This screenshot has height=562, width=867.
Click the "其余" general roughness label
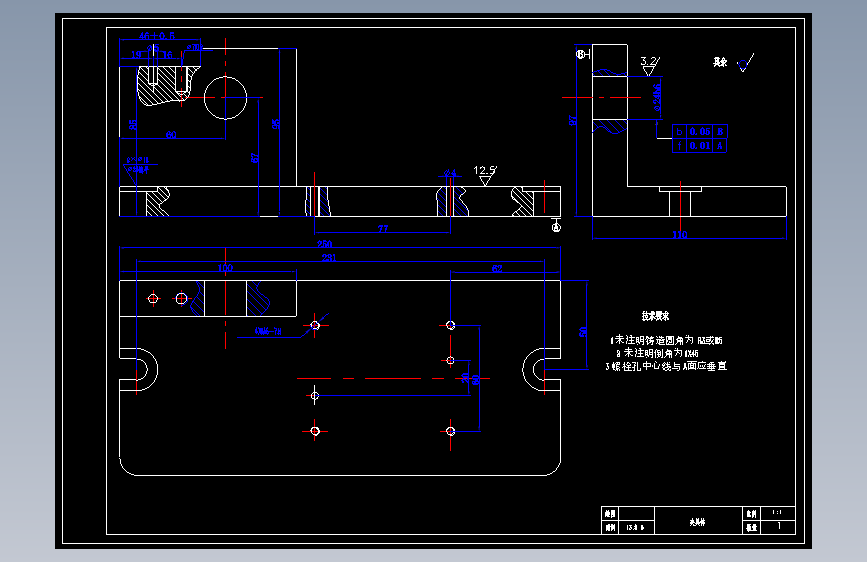click(x=720, y=63)
